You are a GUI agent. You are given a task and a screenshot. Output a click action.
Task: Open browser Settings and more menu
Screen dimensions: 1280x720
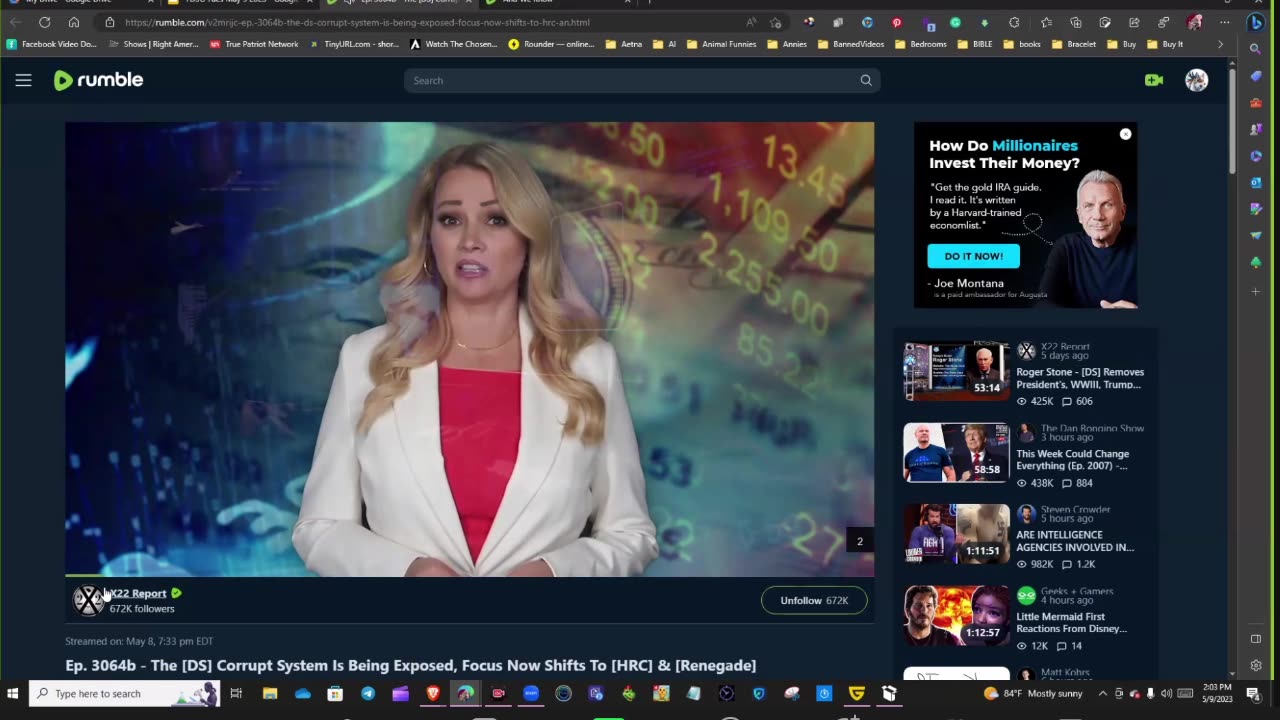point(1225,22)
